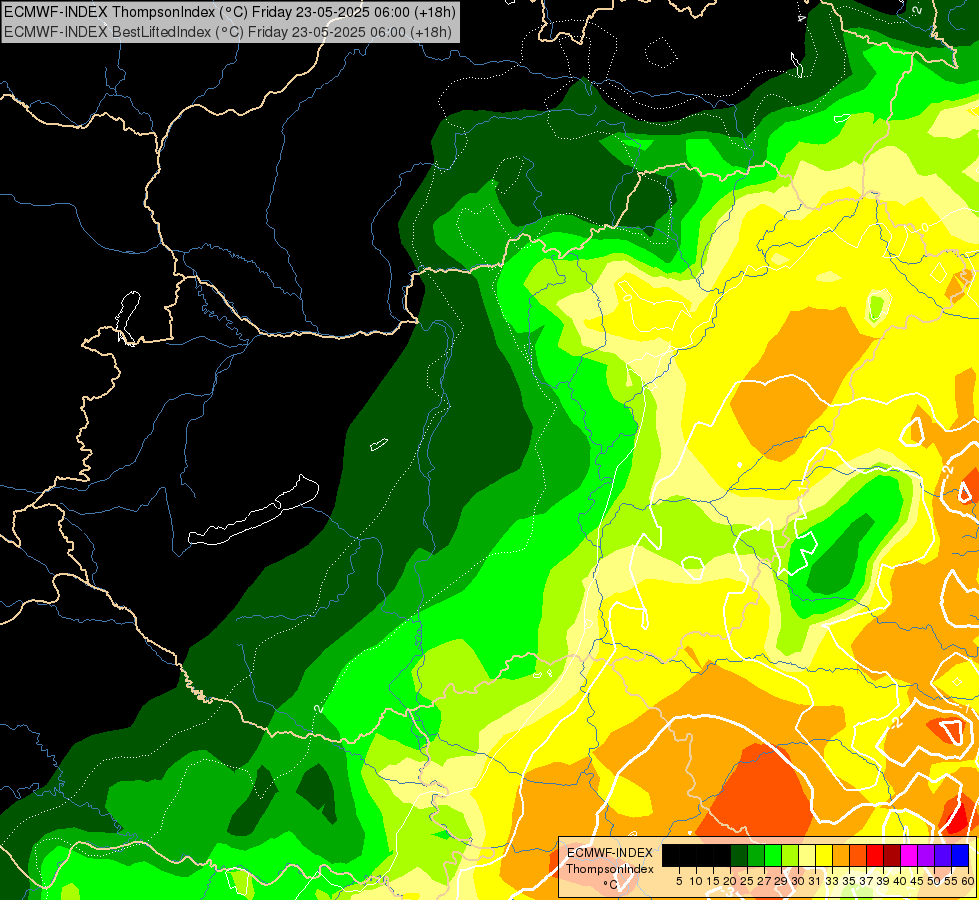Click the legend tick value 10
Image resolution: width=979 pixels, height=900 pixels.
click(x=696, y=881)
